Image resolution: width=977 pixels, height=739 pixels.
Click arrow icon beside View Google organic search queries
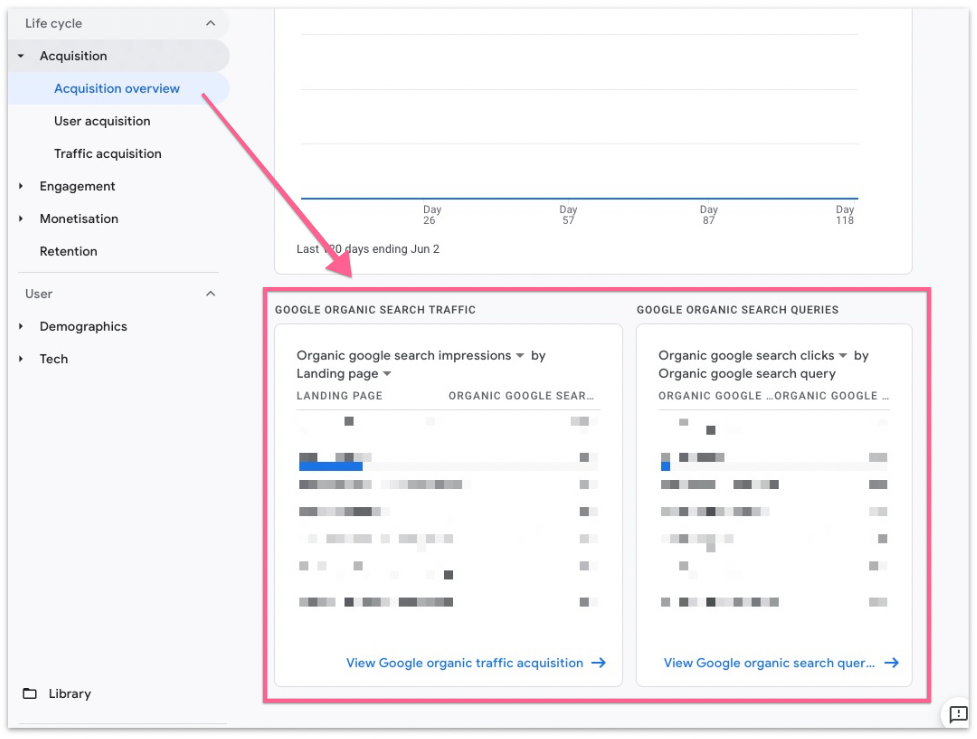(891, 663)
